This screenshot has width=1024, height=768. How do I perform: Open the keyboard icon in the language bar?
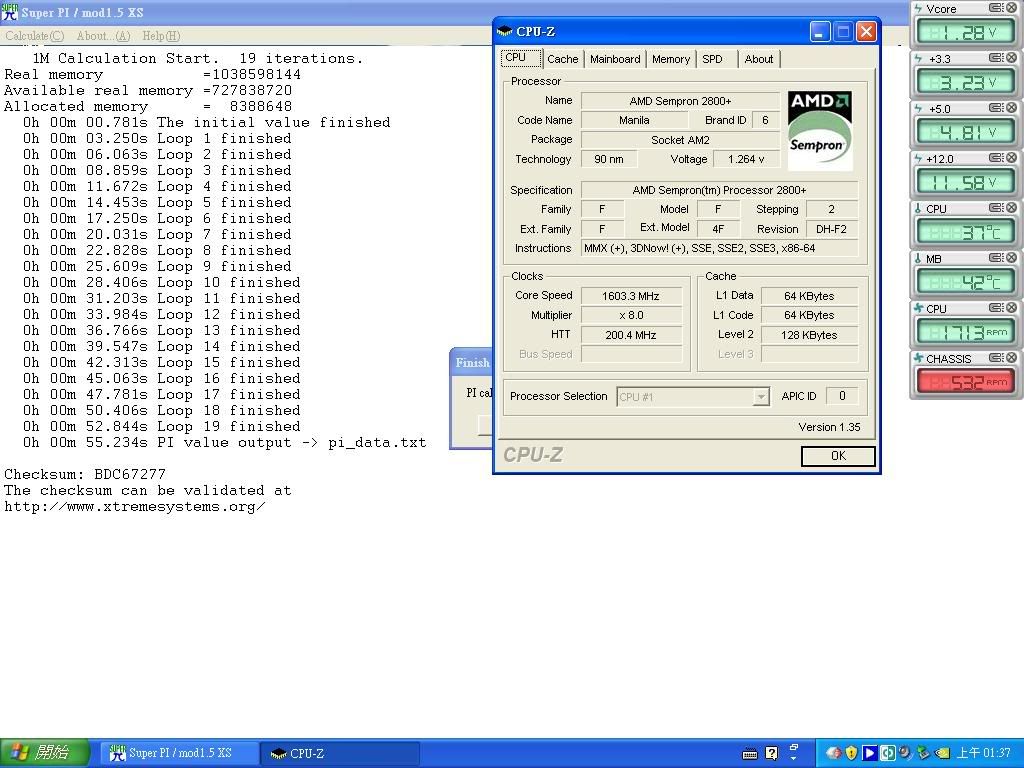pos(750,754)
